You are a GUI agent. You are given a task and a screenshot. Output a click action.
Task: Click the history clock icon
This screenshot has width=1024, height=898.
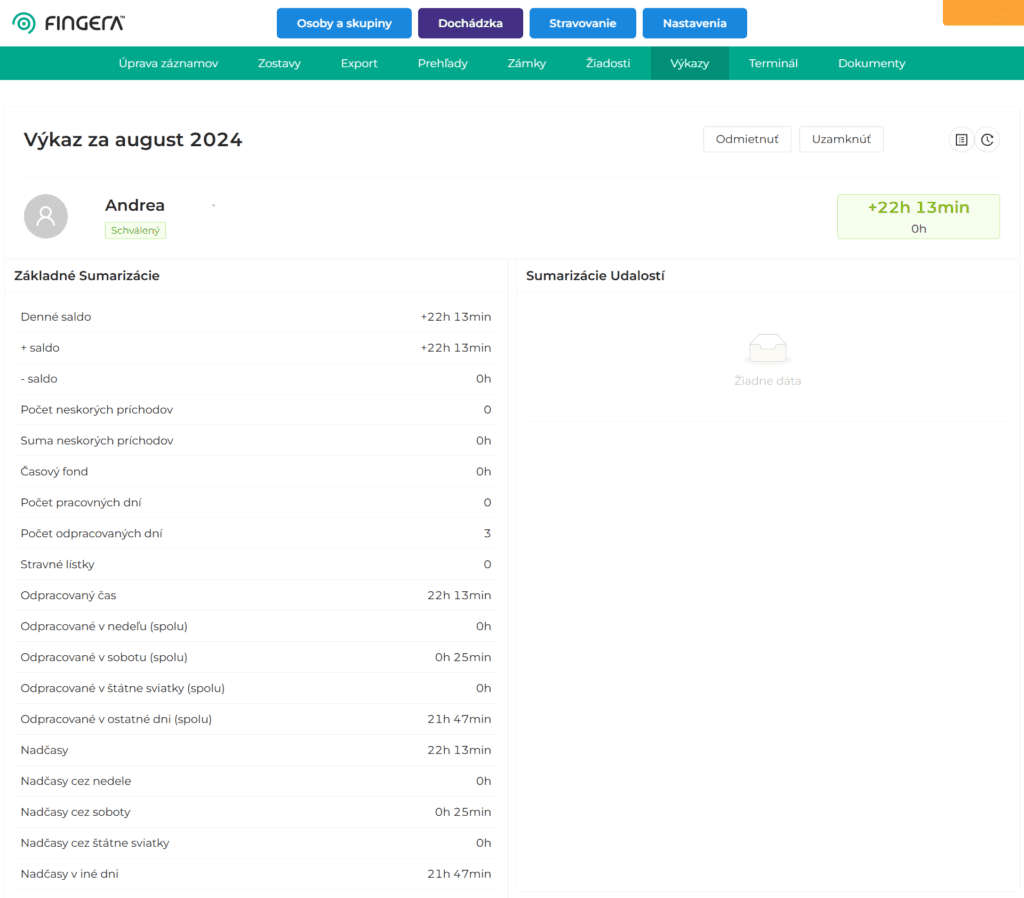pos(987,140)
